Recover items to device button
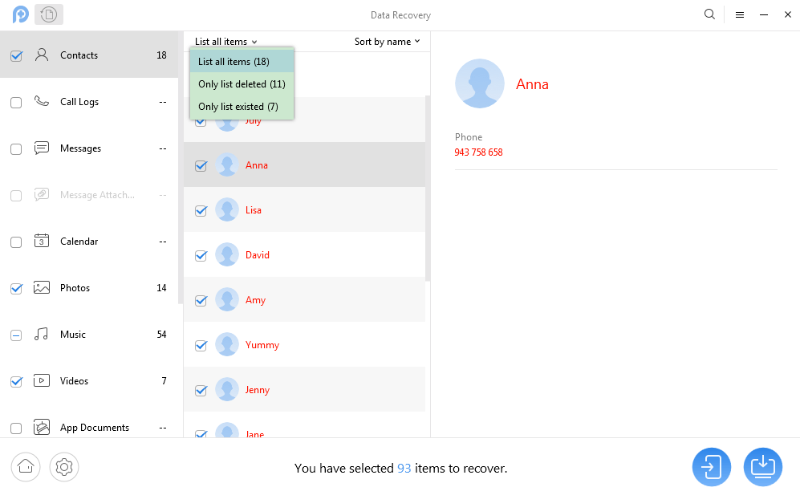Viewport: 800px width, 494px height. (711, 467)
